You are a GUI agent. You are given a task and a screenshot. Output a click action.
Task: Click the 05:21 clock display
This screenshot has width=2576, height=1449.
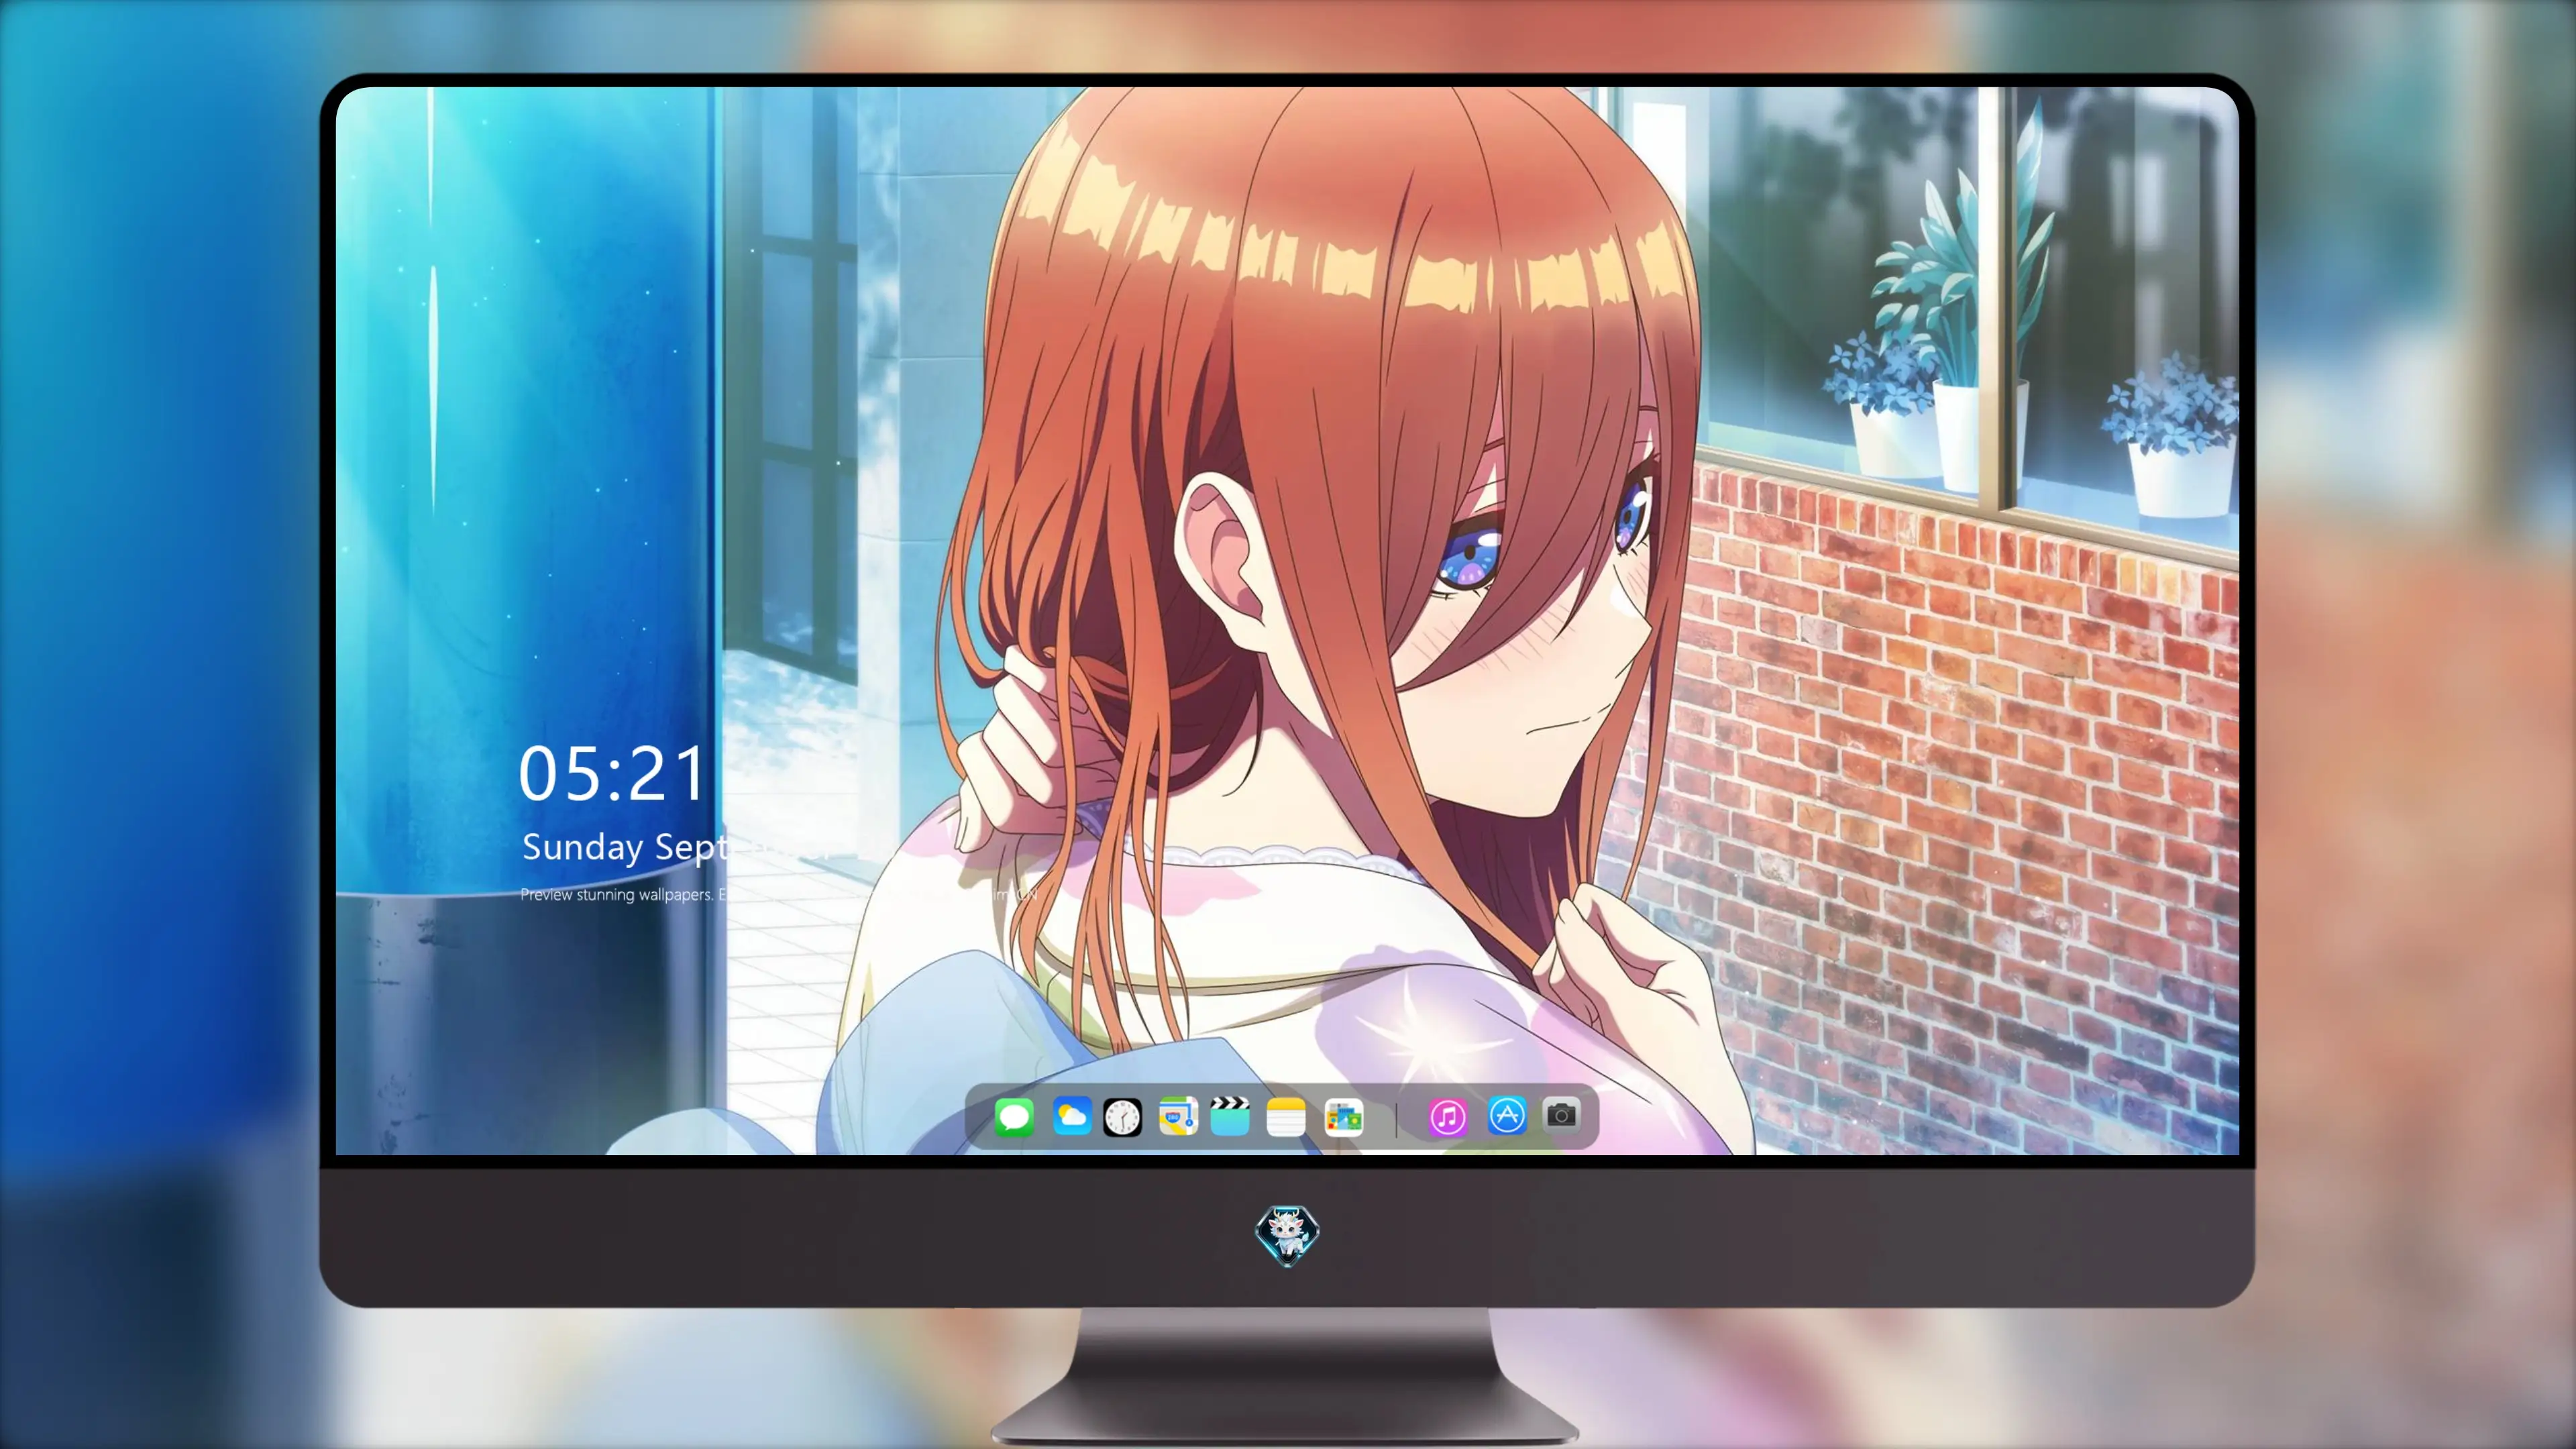tap(612, 774)
